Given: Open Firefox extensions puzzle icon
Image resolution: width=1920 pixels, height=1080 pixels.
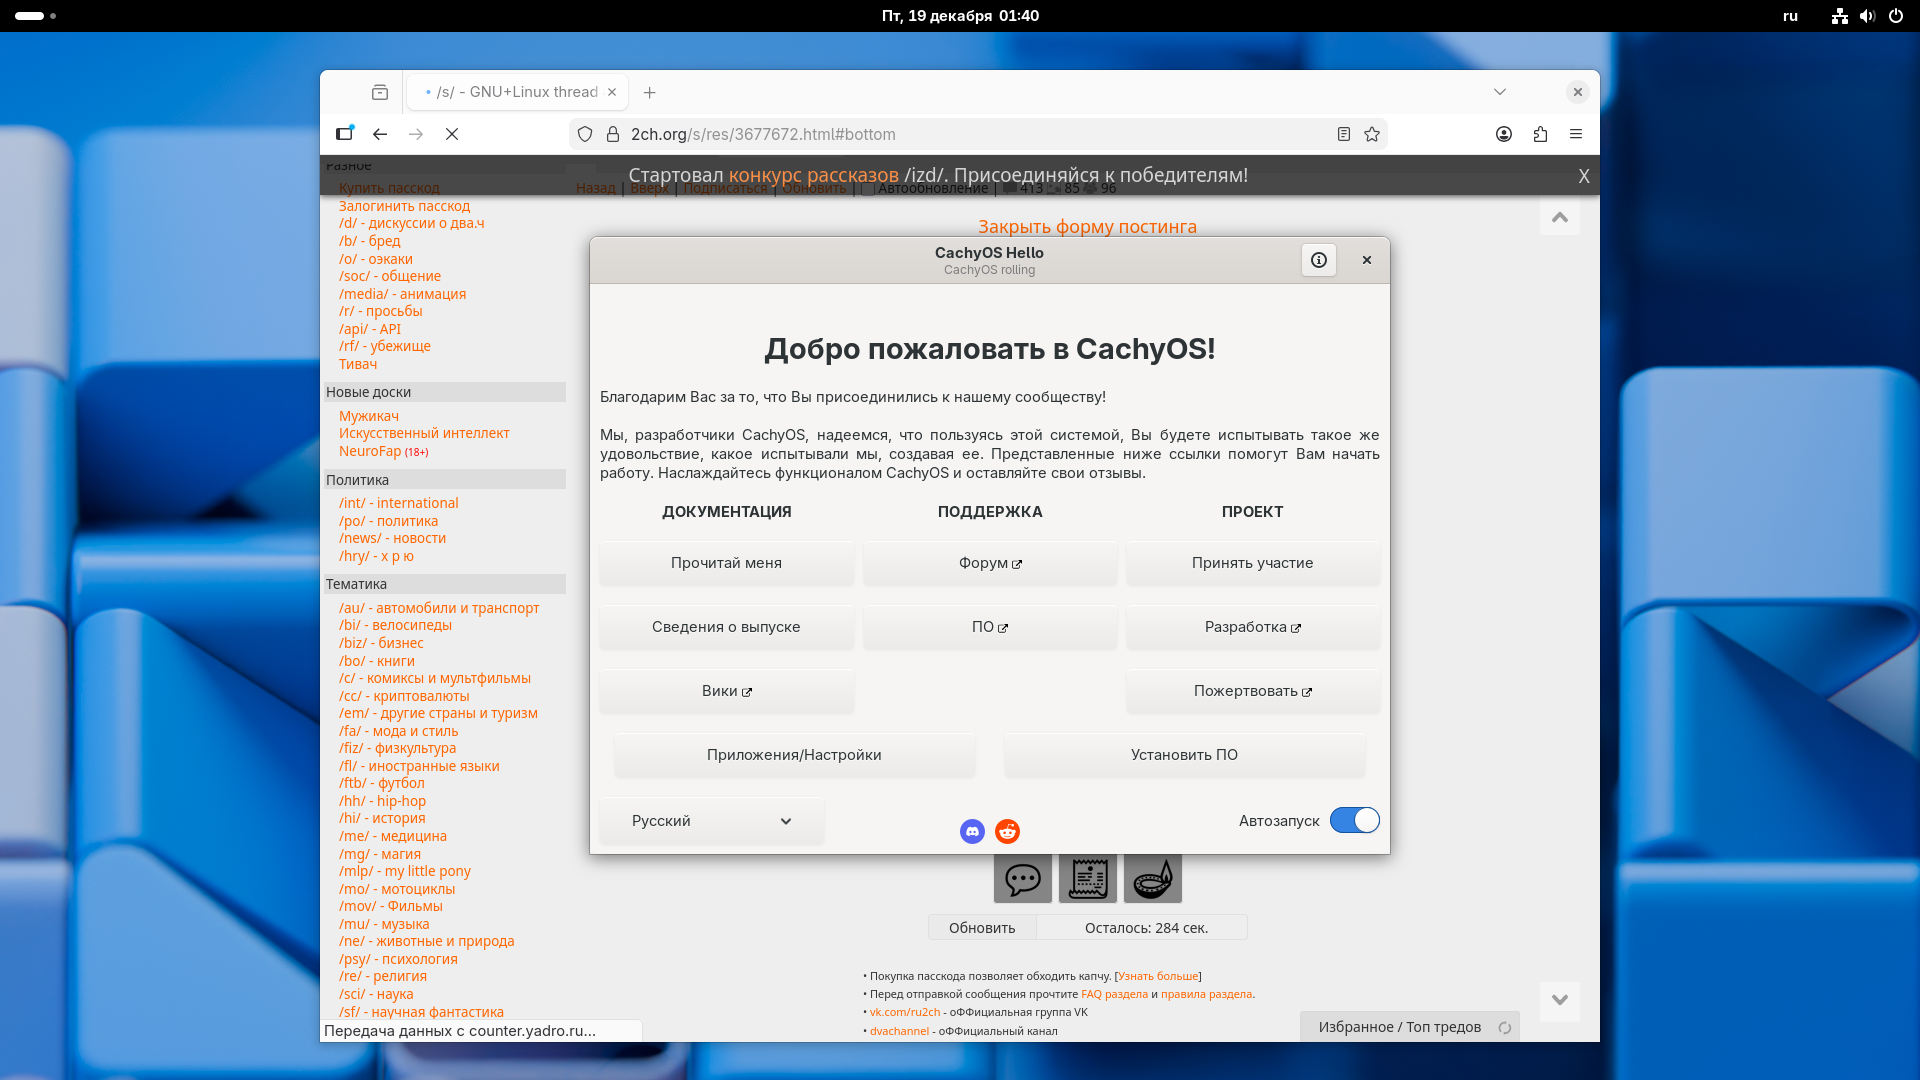Looking at the screenshot, I should 1540,134.
